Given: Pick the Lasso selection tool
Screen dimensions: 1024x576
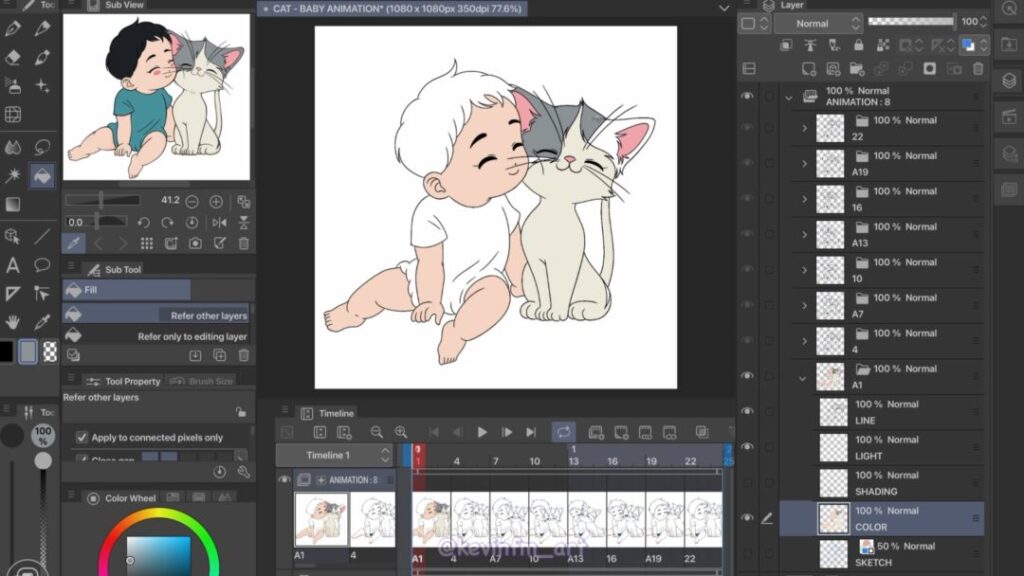Looking at the screenshot, I should (42, 147).
